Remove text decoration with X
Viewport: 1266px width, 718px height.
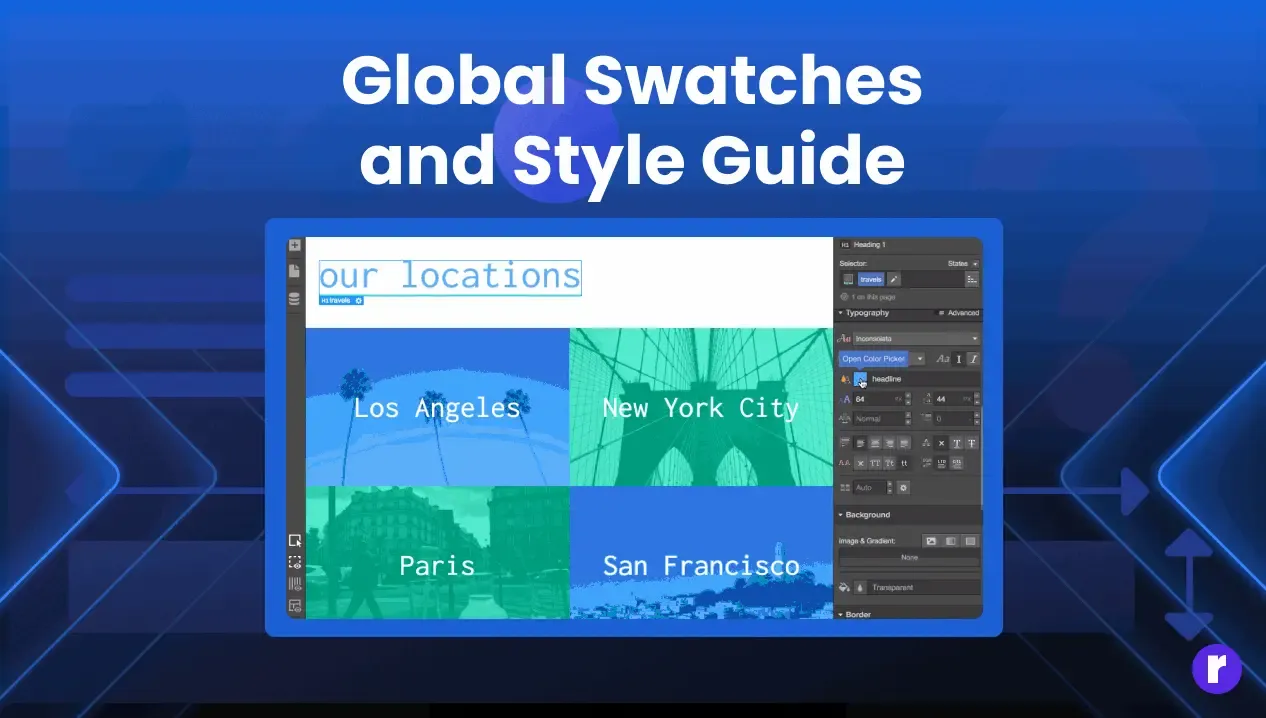coord(941,443)
